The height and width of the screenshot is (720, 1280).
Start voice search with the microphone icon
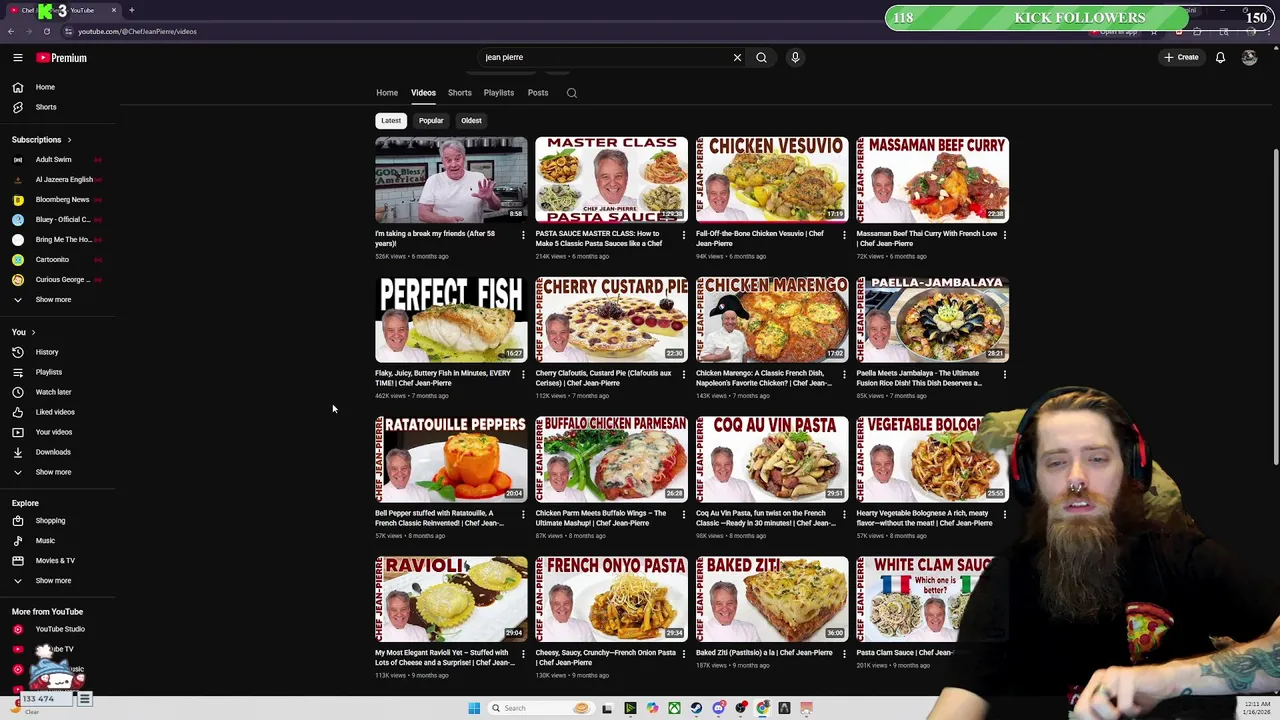coord(795,57)
